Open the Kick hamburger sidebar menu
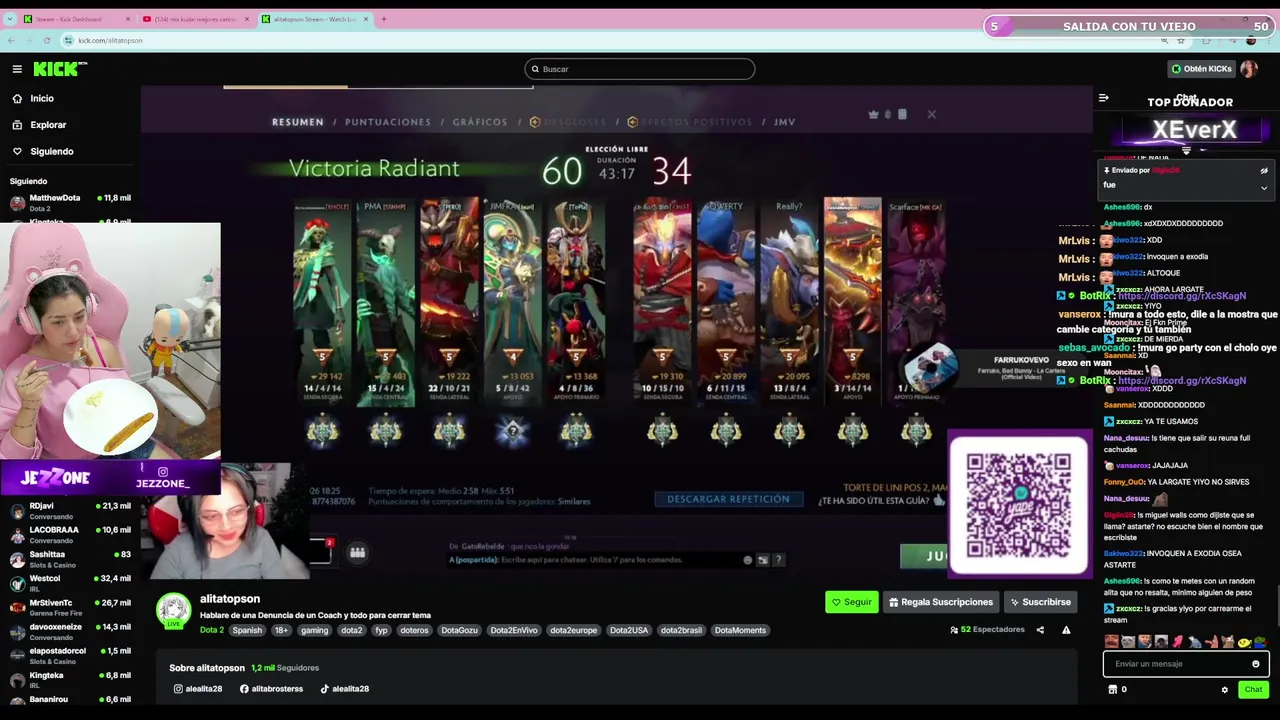This screenshot has width=1280, height=720. (17, 69)
